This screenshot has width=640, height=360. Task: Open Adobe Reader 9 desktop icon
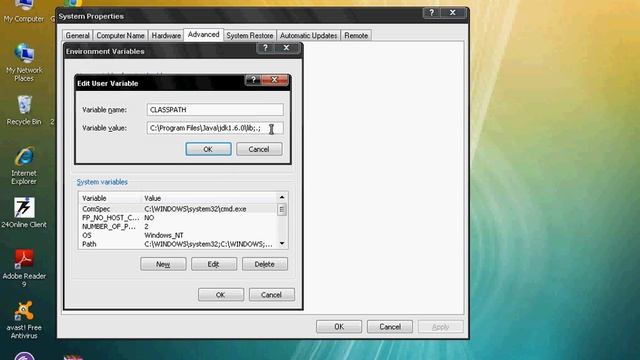click(24, 268)
